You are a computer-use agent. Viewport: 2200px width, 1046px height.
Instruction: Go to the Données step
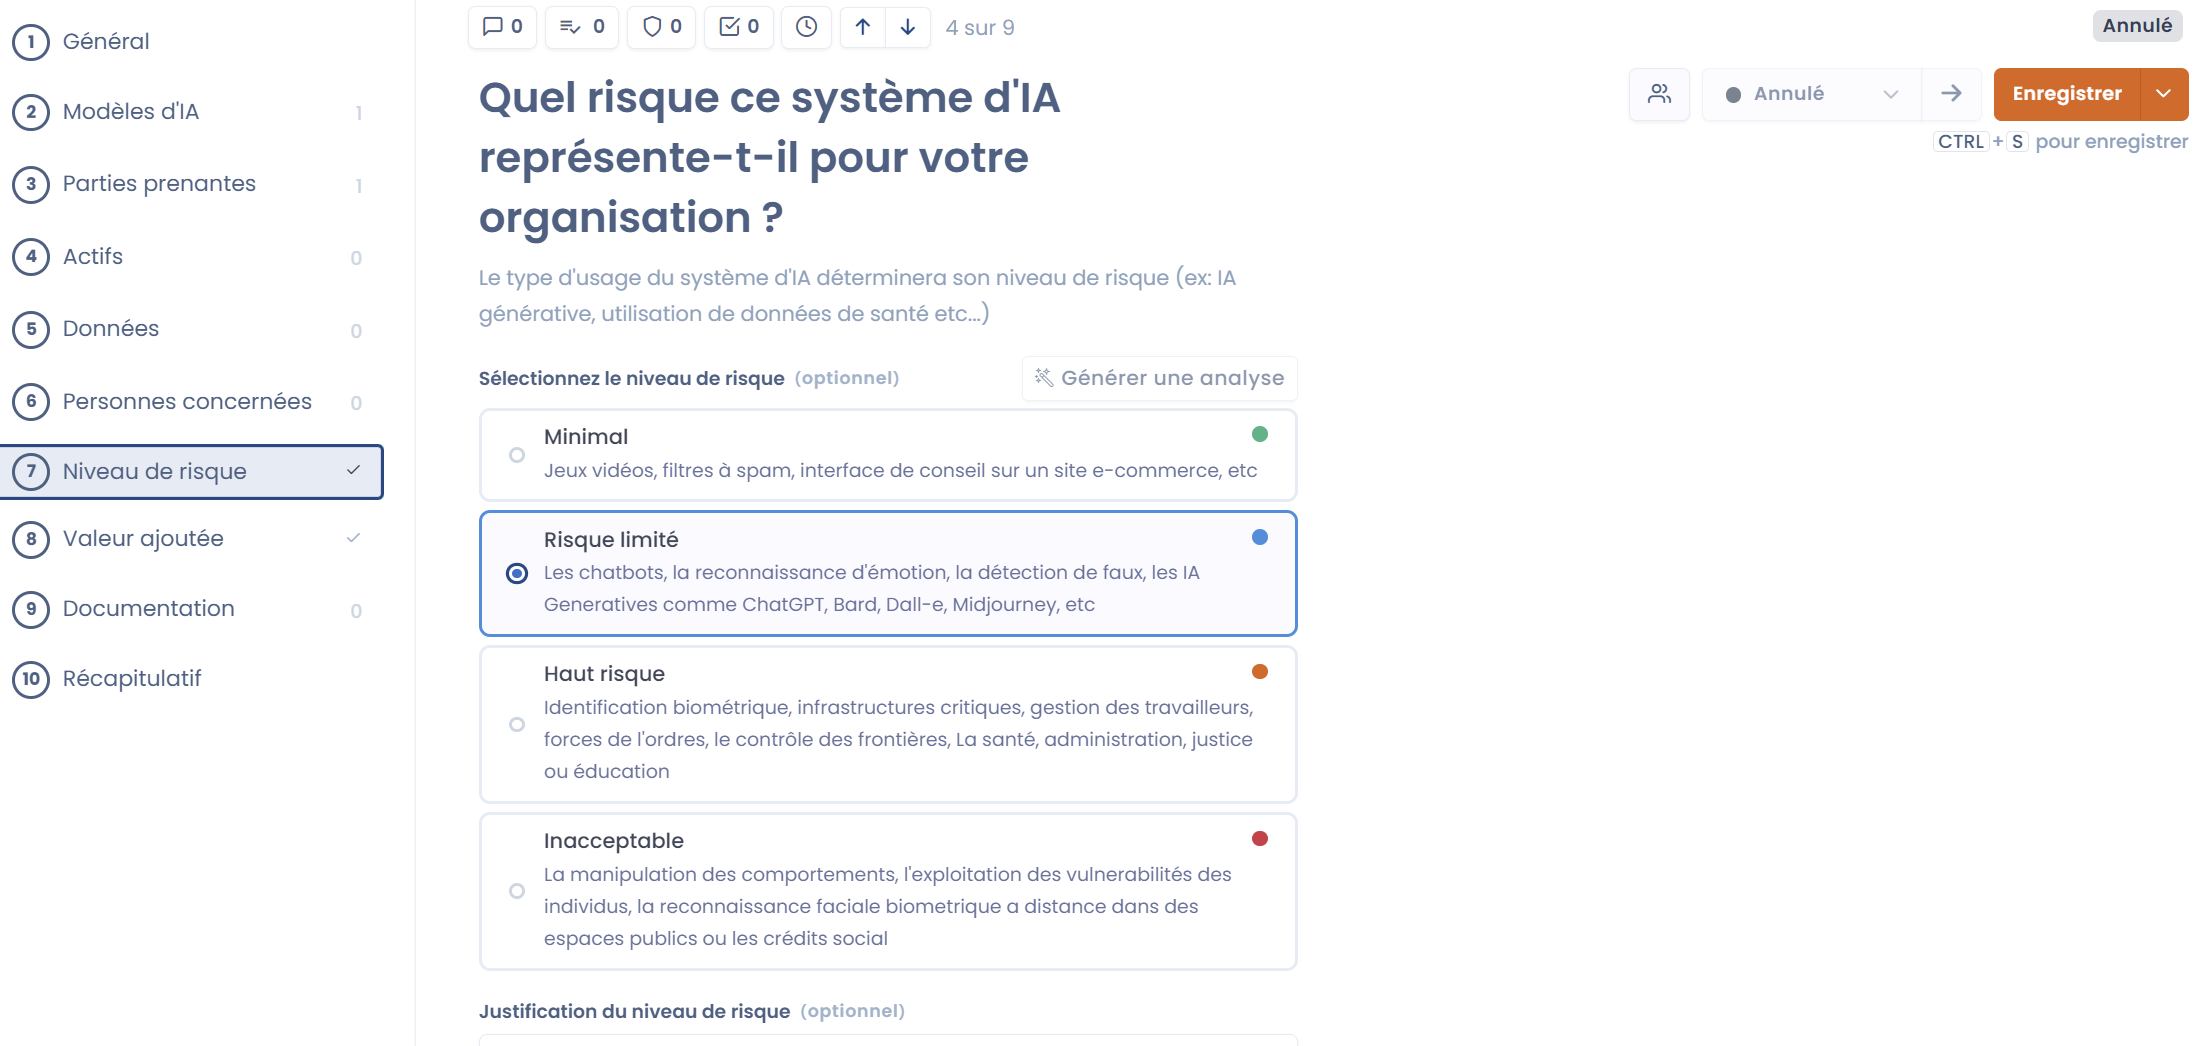point(110,329)
